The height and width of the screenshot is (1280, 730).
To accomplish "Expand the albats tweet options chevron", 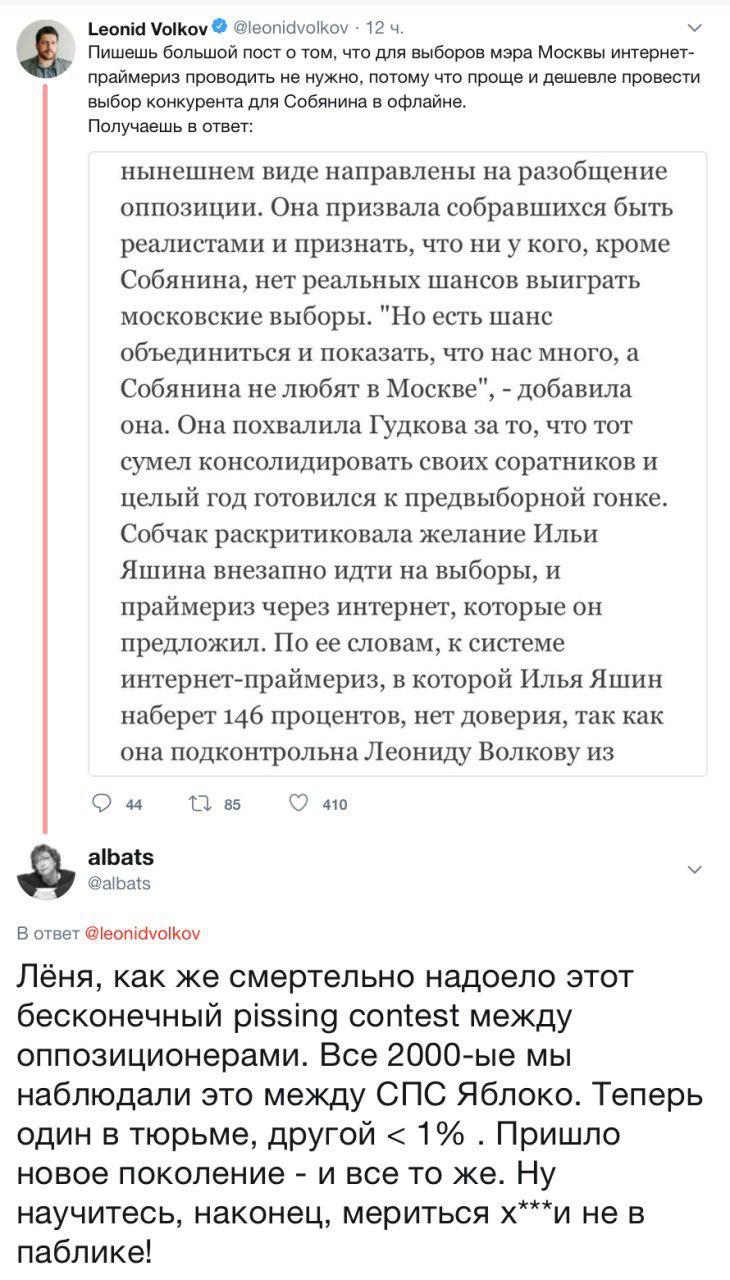I will point(697,869).
